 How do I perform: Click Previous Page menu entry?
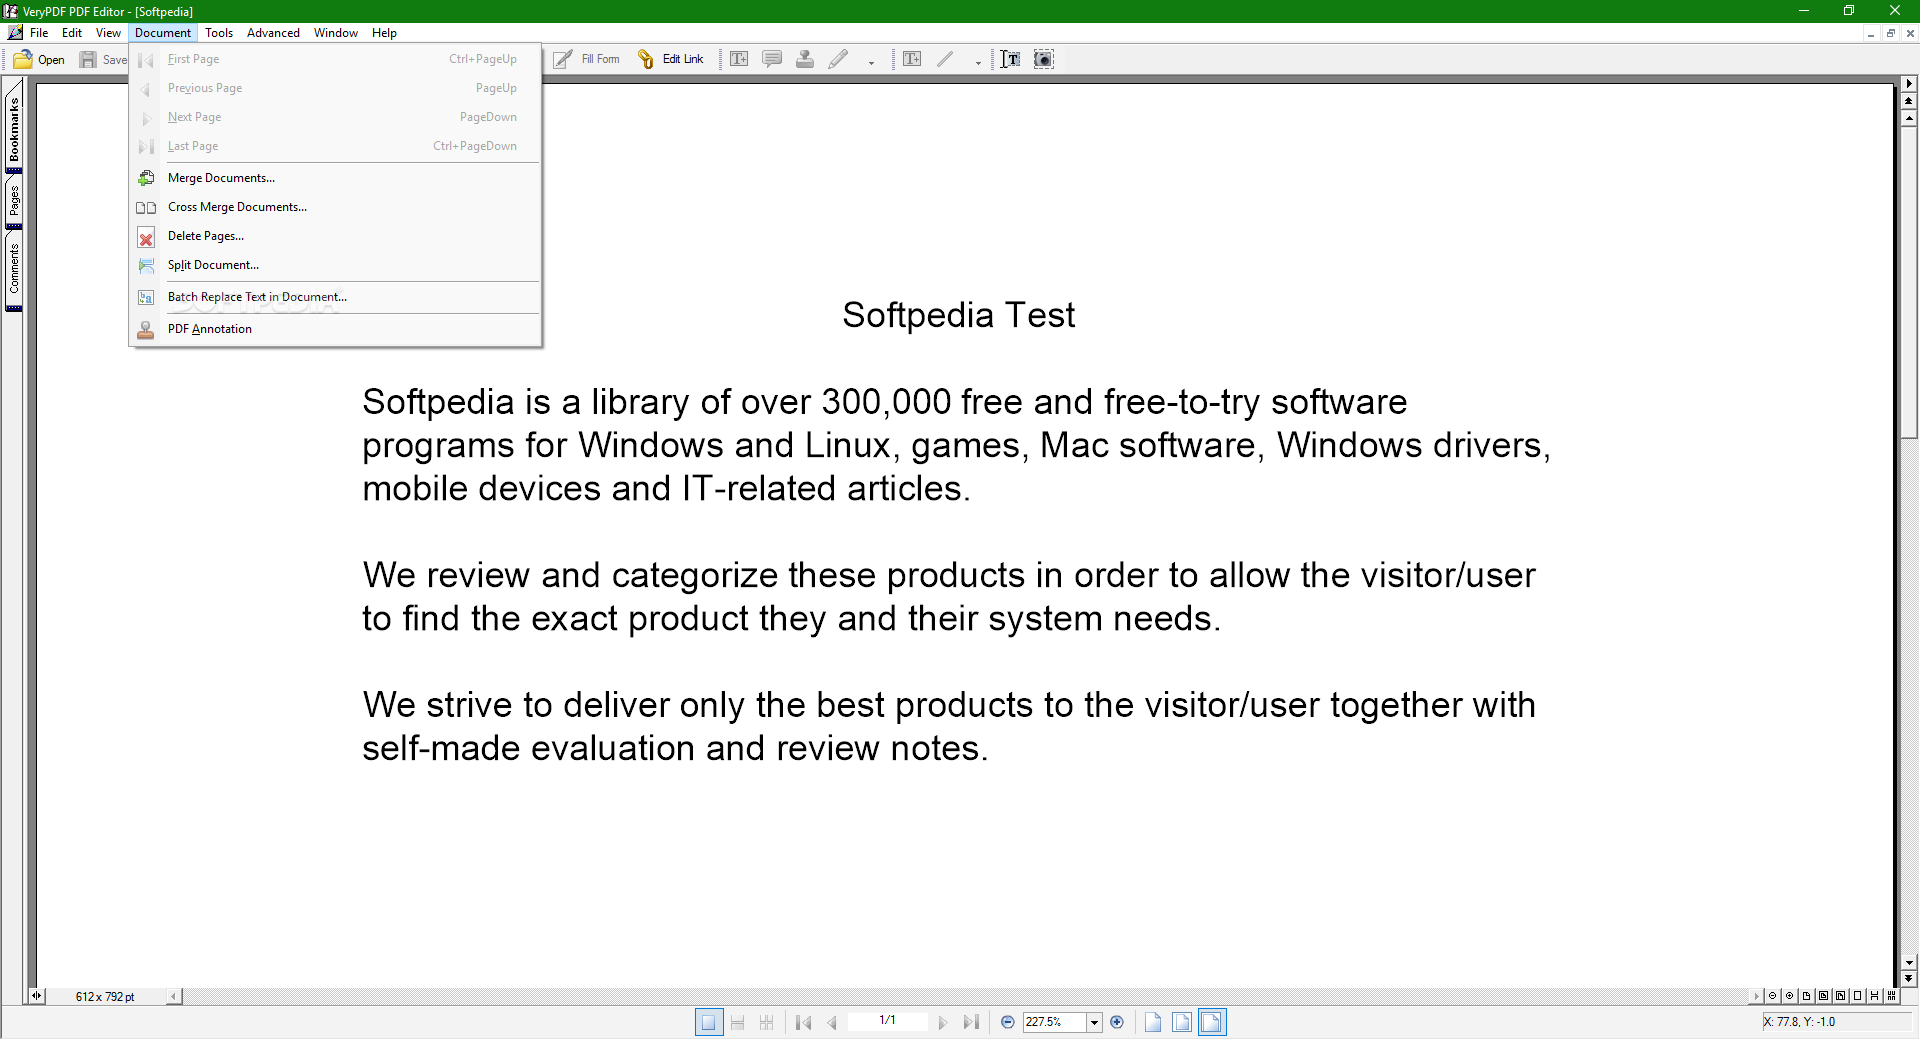point(335,88)
